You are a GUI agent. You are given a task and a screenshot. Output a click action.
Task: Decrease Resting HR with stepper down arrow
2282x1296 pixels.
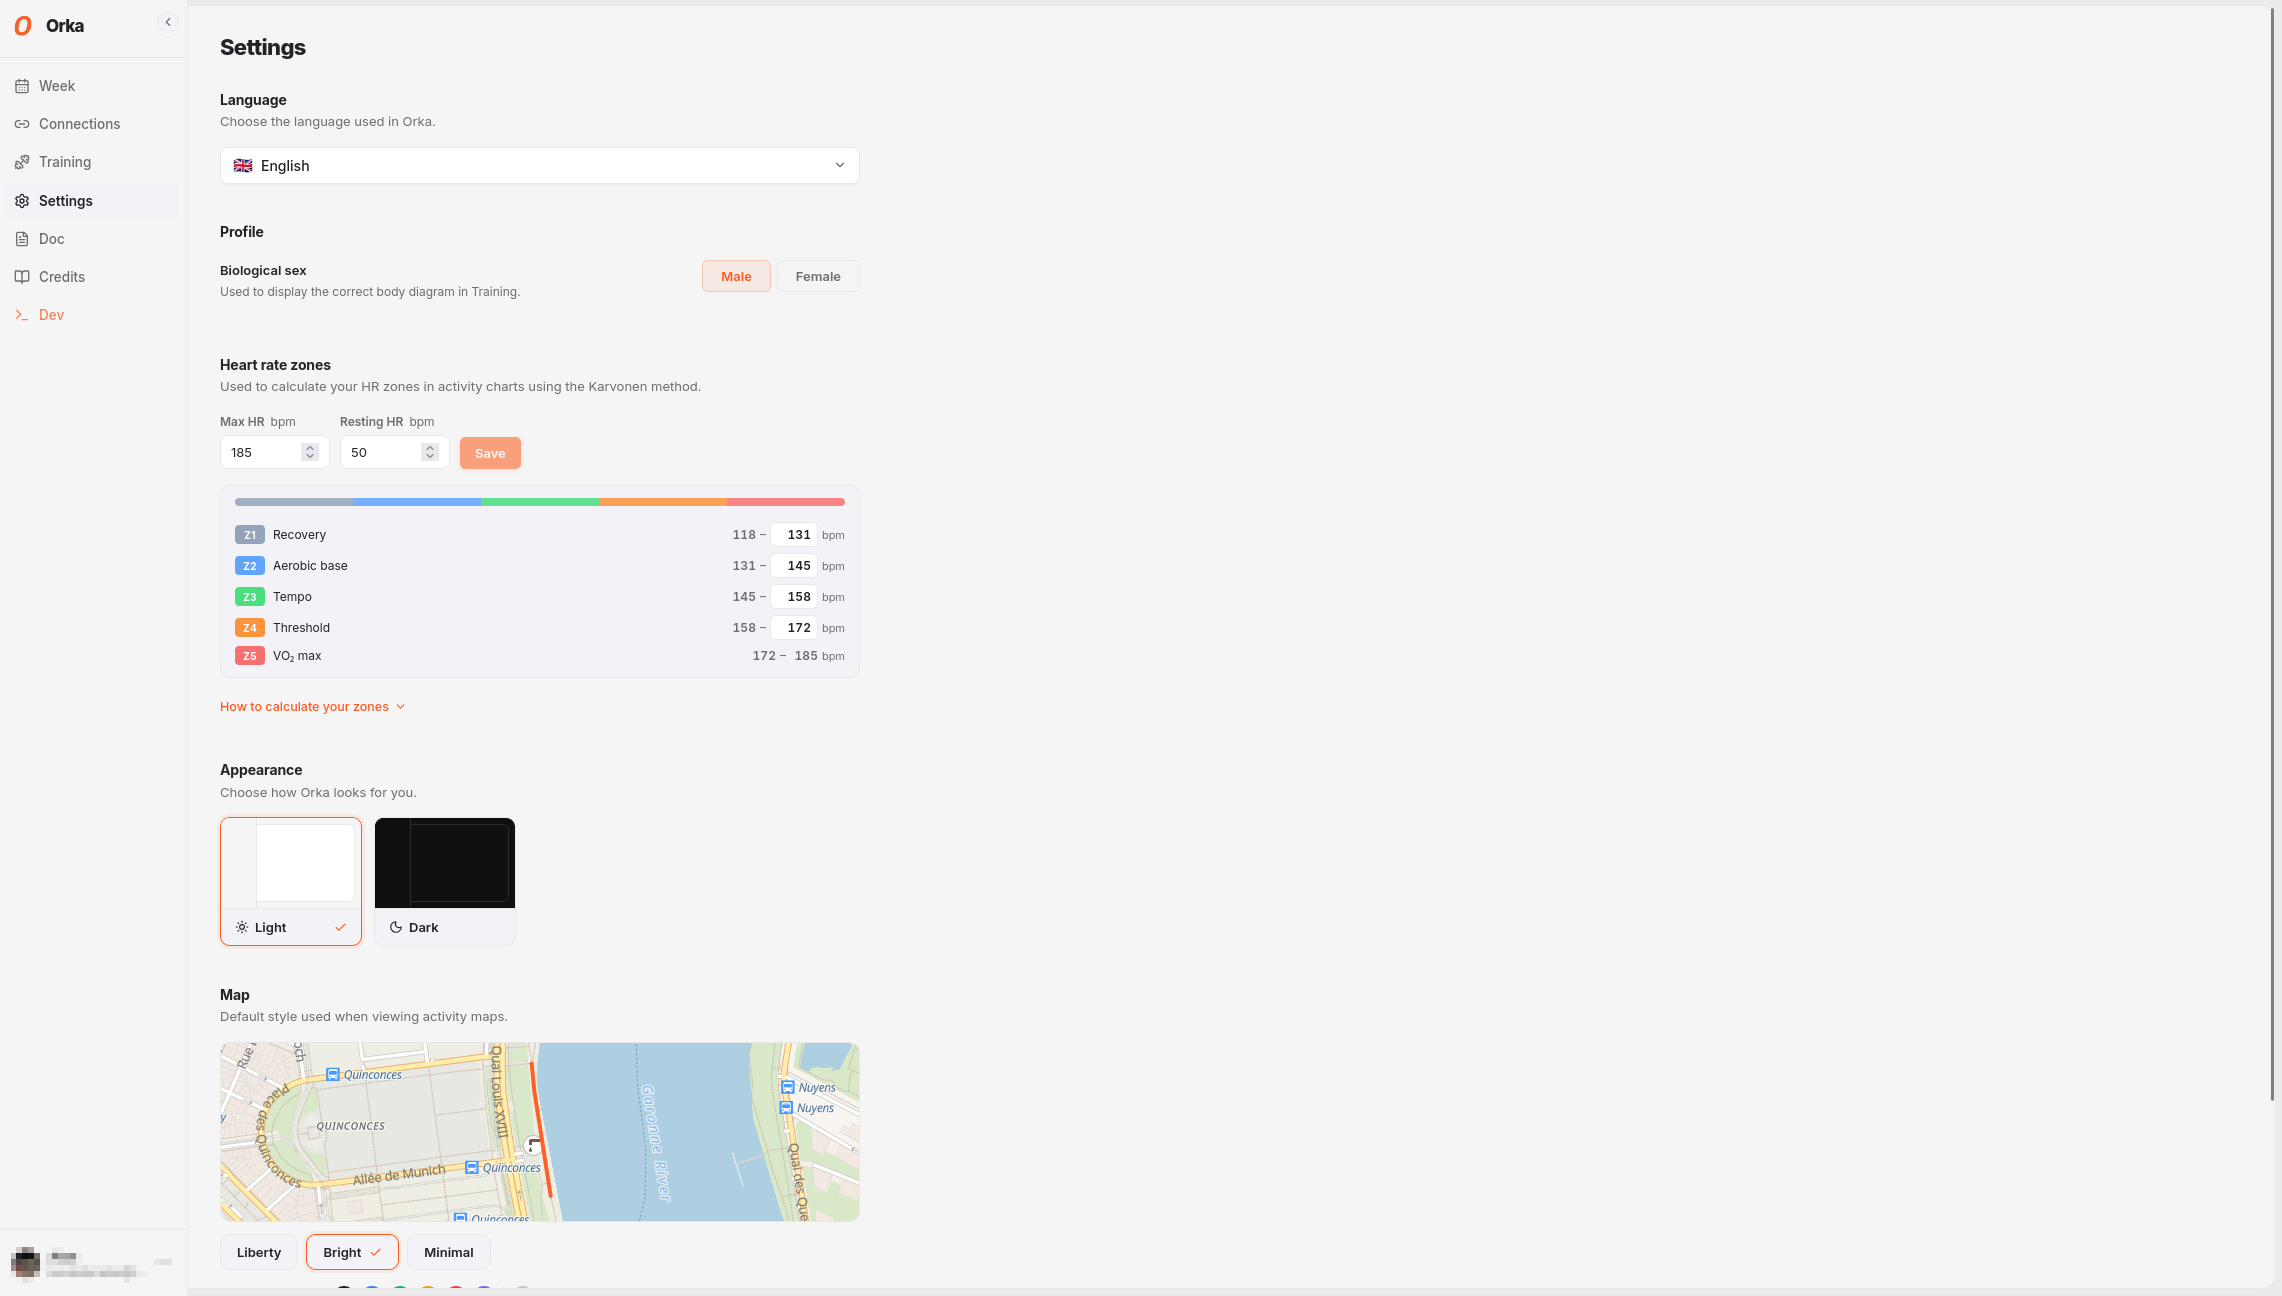(430, 457)
